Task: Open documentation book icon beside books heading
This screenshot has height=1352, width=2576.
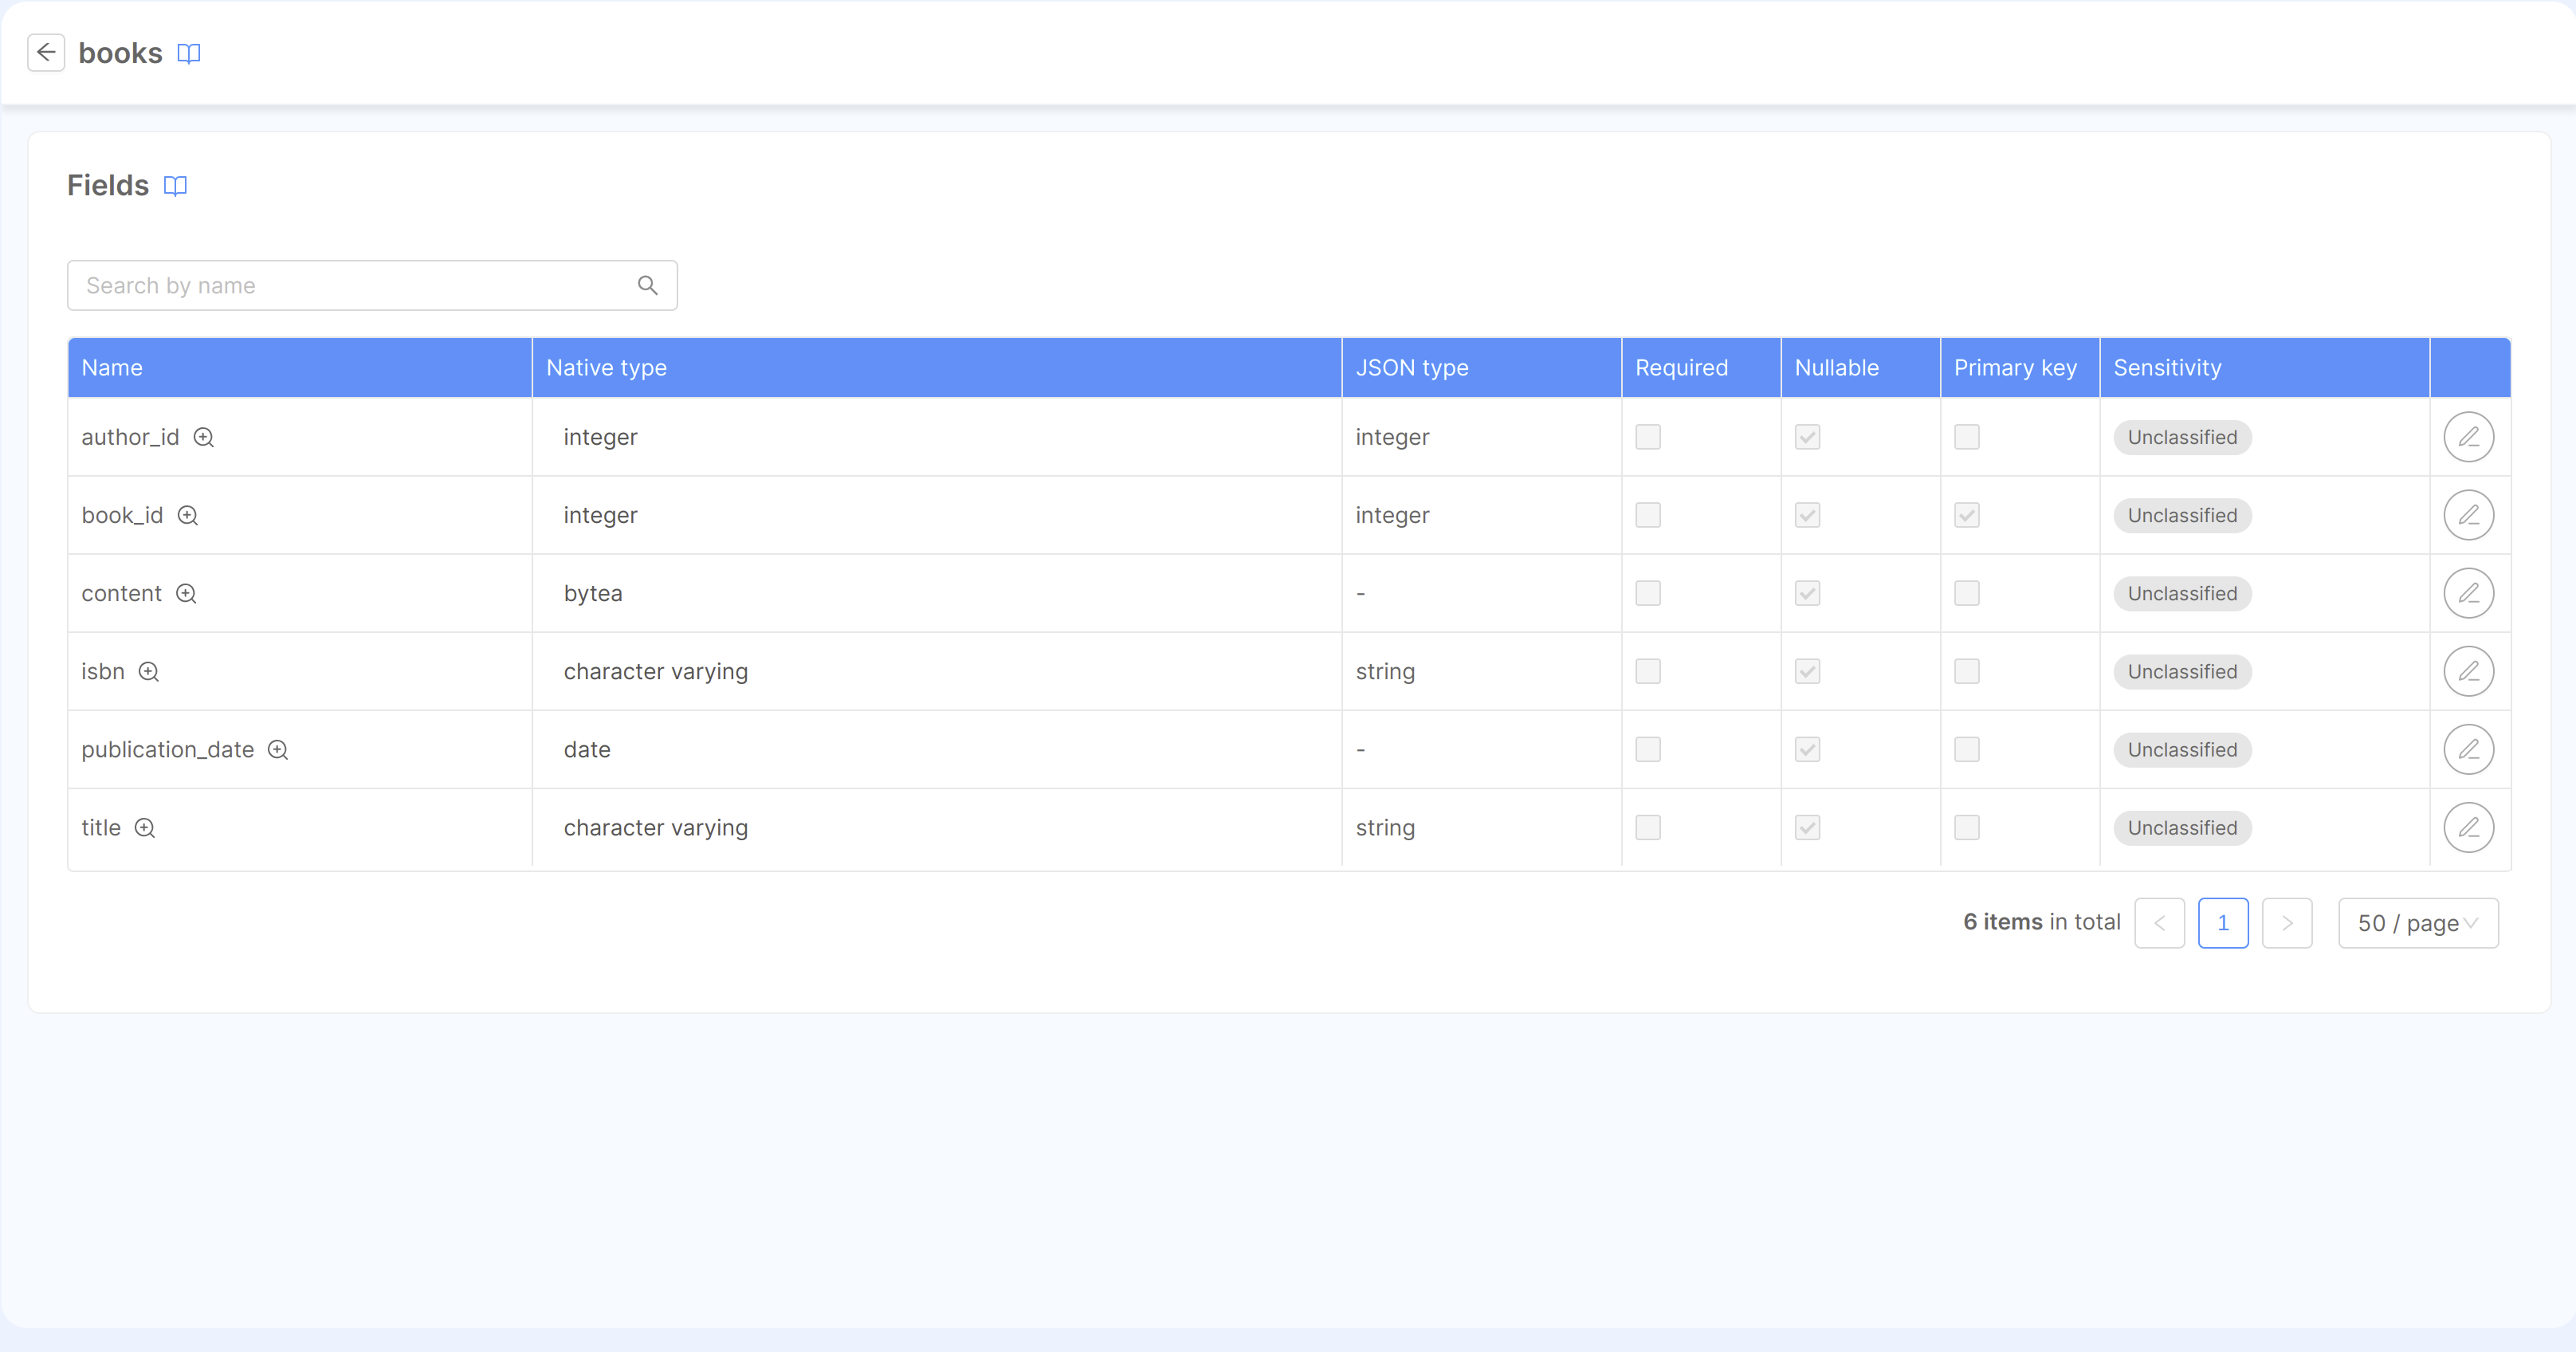Action: [x=189, y=54]
